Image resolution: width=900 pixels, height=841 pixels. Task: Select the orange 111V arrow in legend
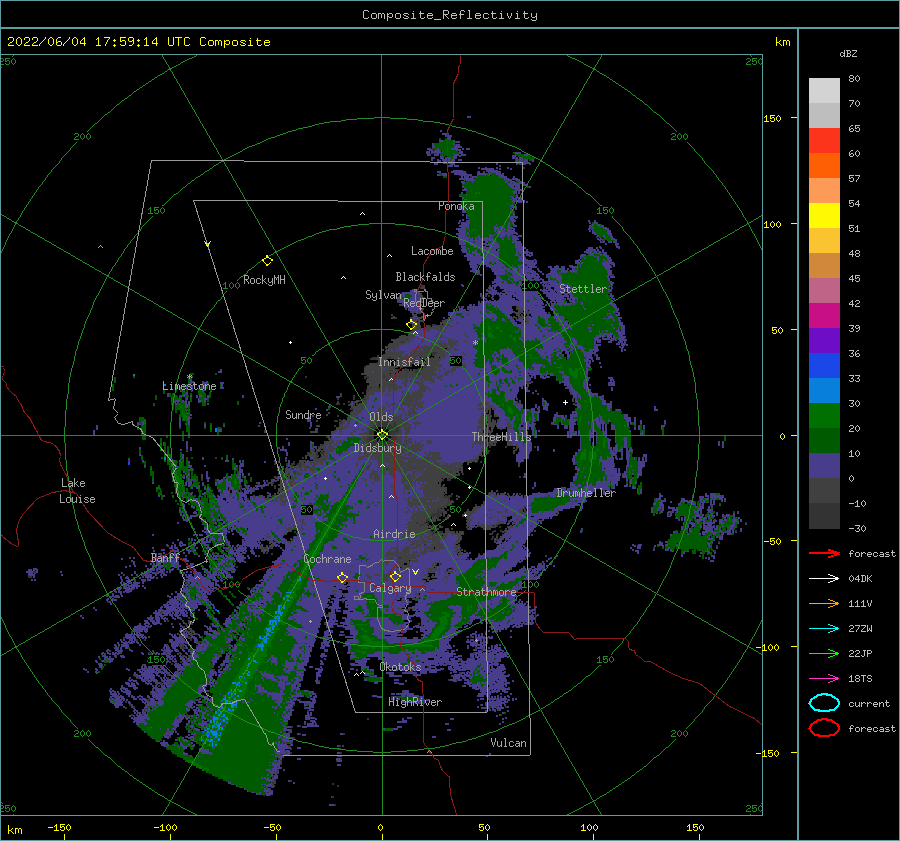[x=824, y=603]
